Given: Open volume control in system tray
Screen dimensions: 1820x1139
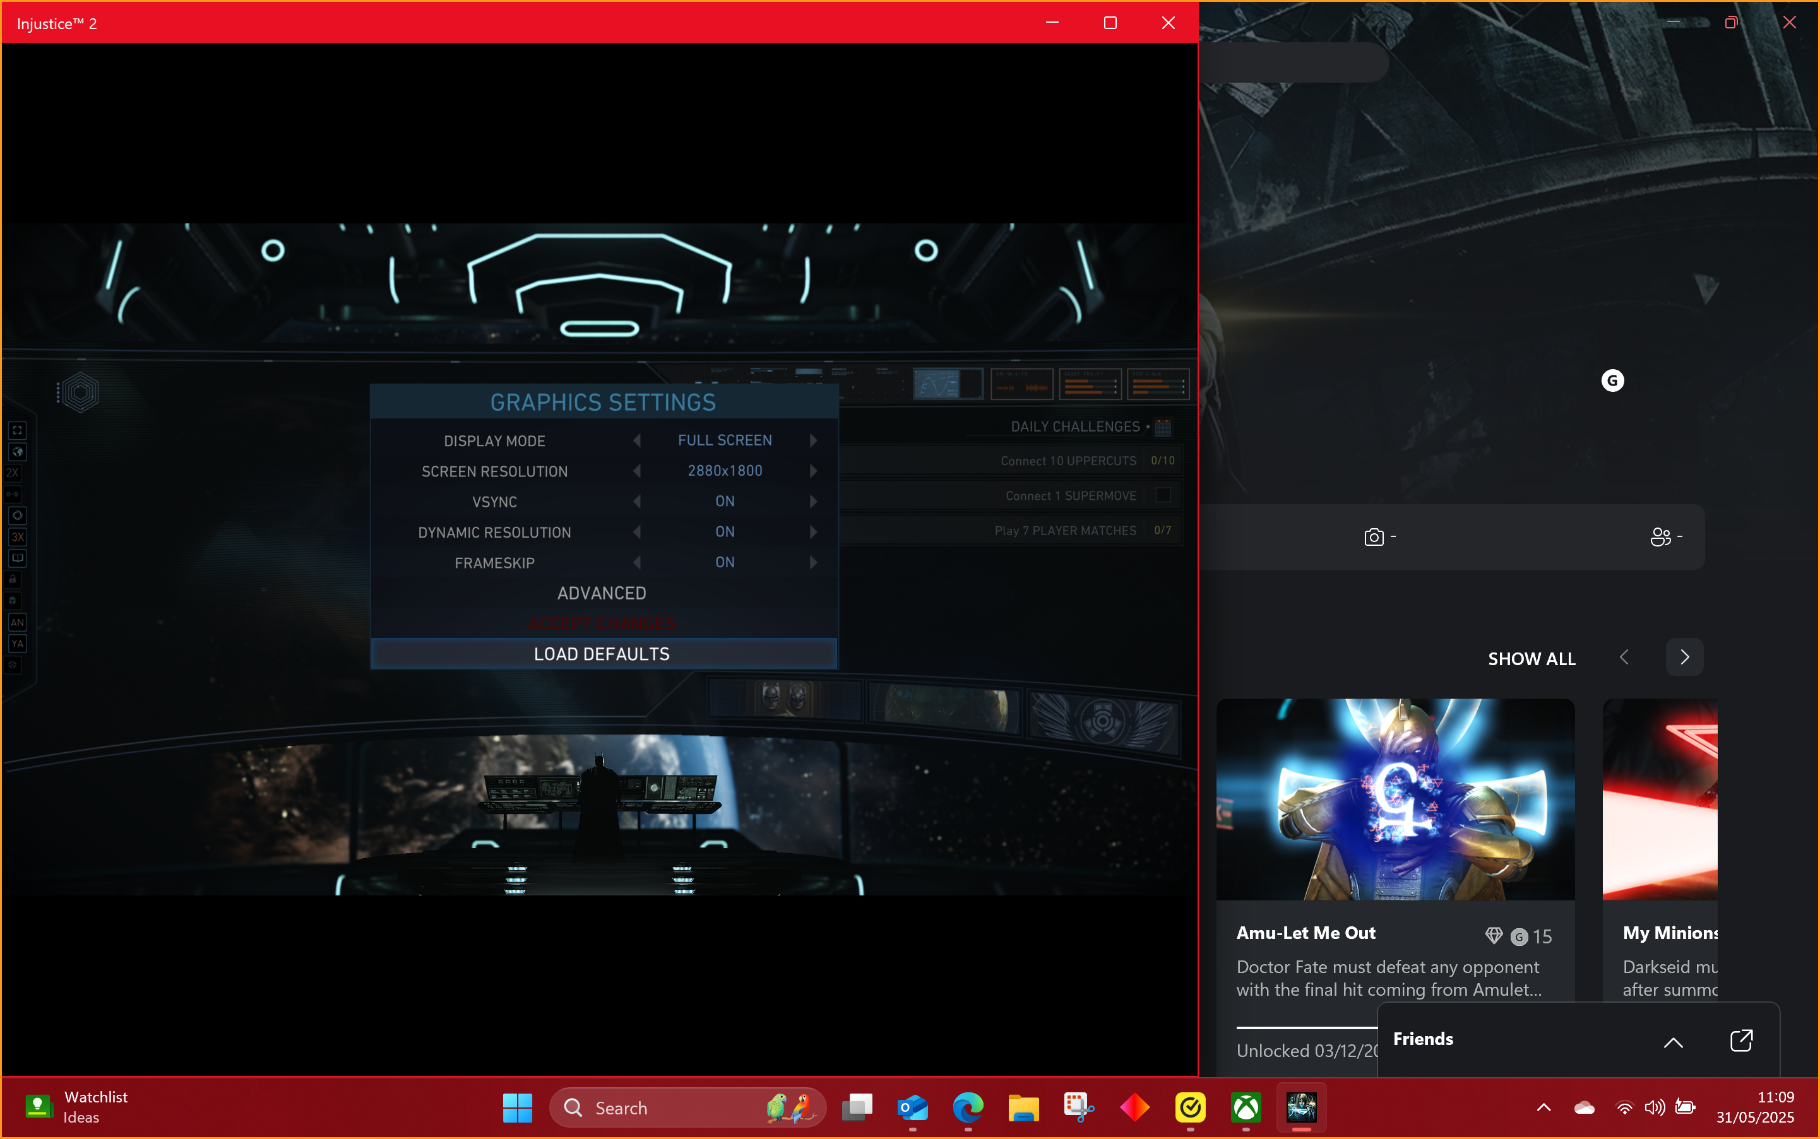Looking at the screenshot, I should 1655,1108.
